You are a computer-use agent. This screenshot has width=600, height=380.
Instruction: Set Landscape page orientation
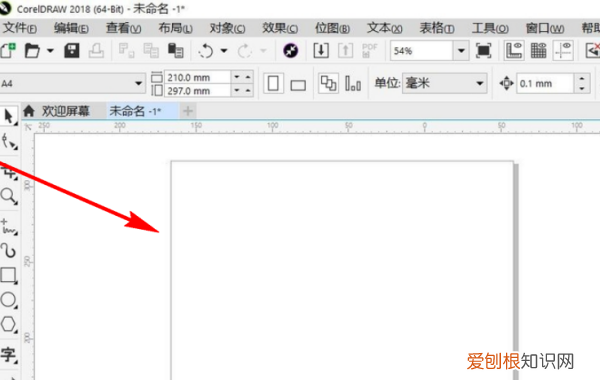point(298,85)
